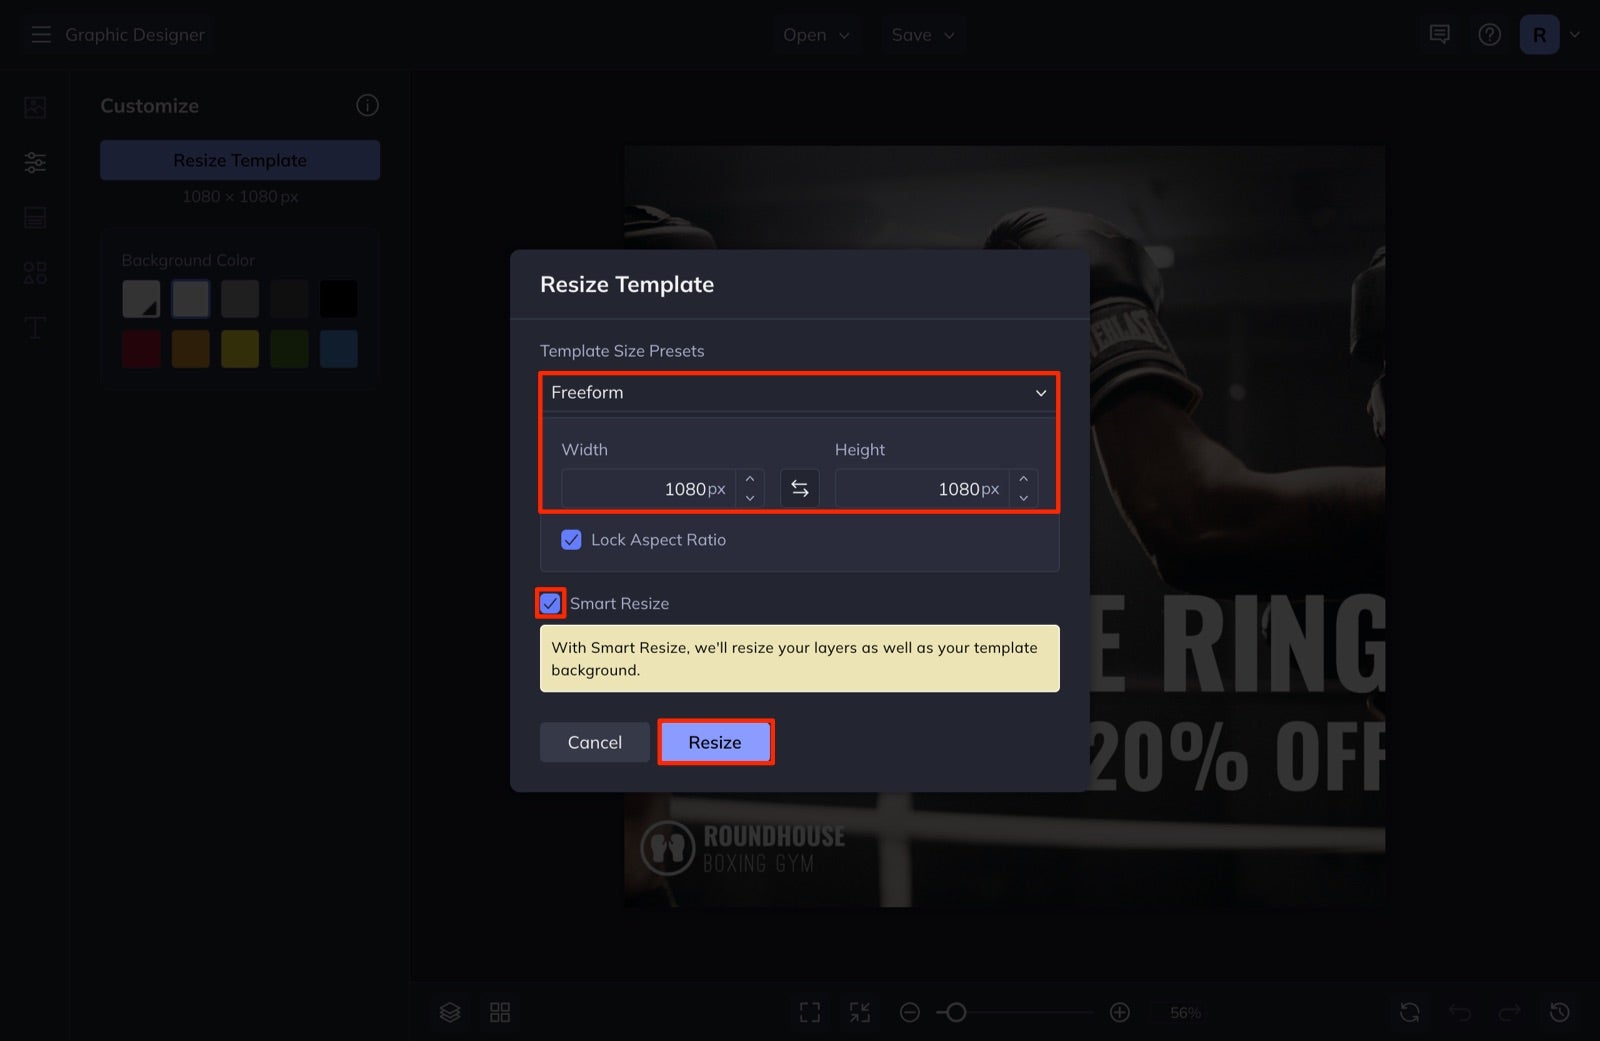Open the Images panel in the sidebar
This screenshot has width=1600, height=1041.
[34, 107]
